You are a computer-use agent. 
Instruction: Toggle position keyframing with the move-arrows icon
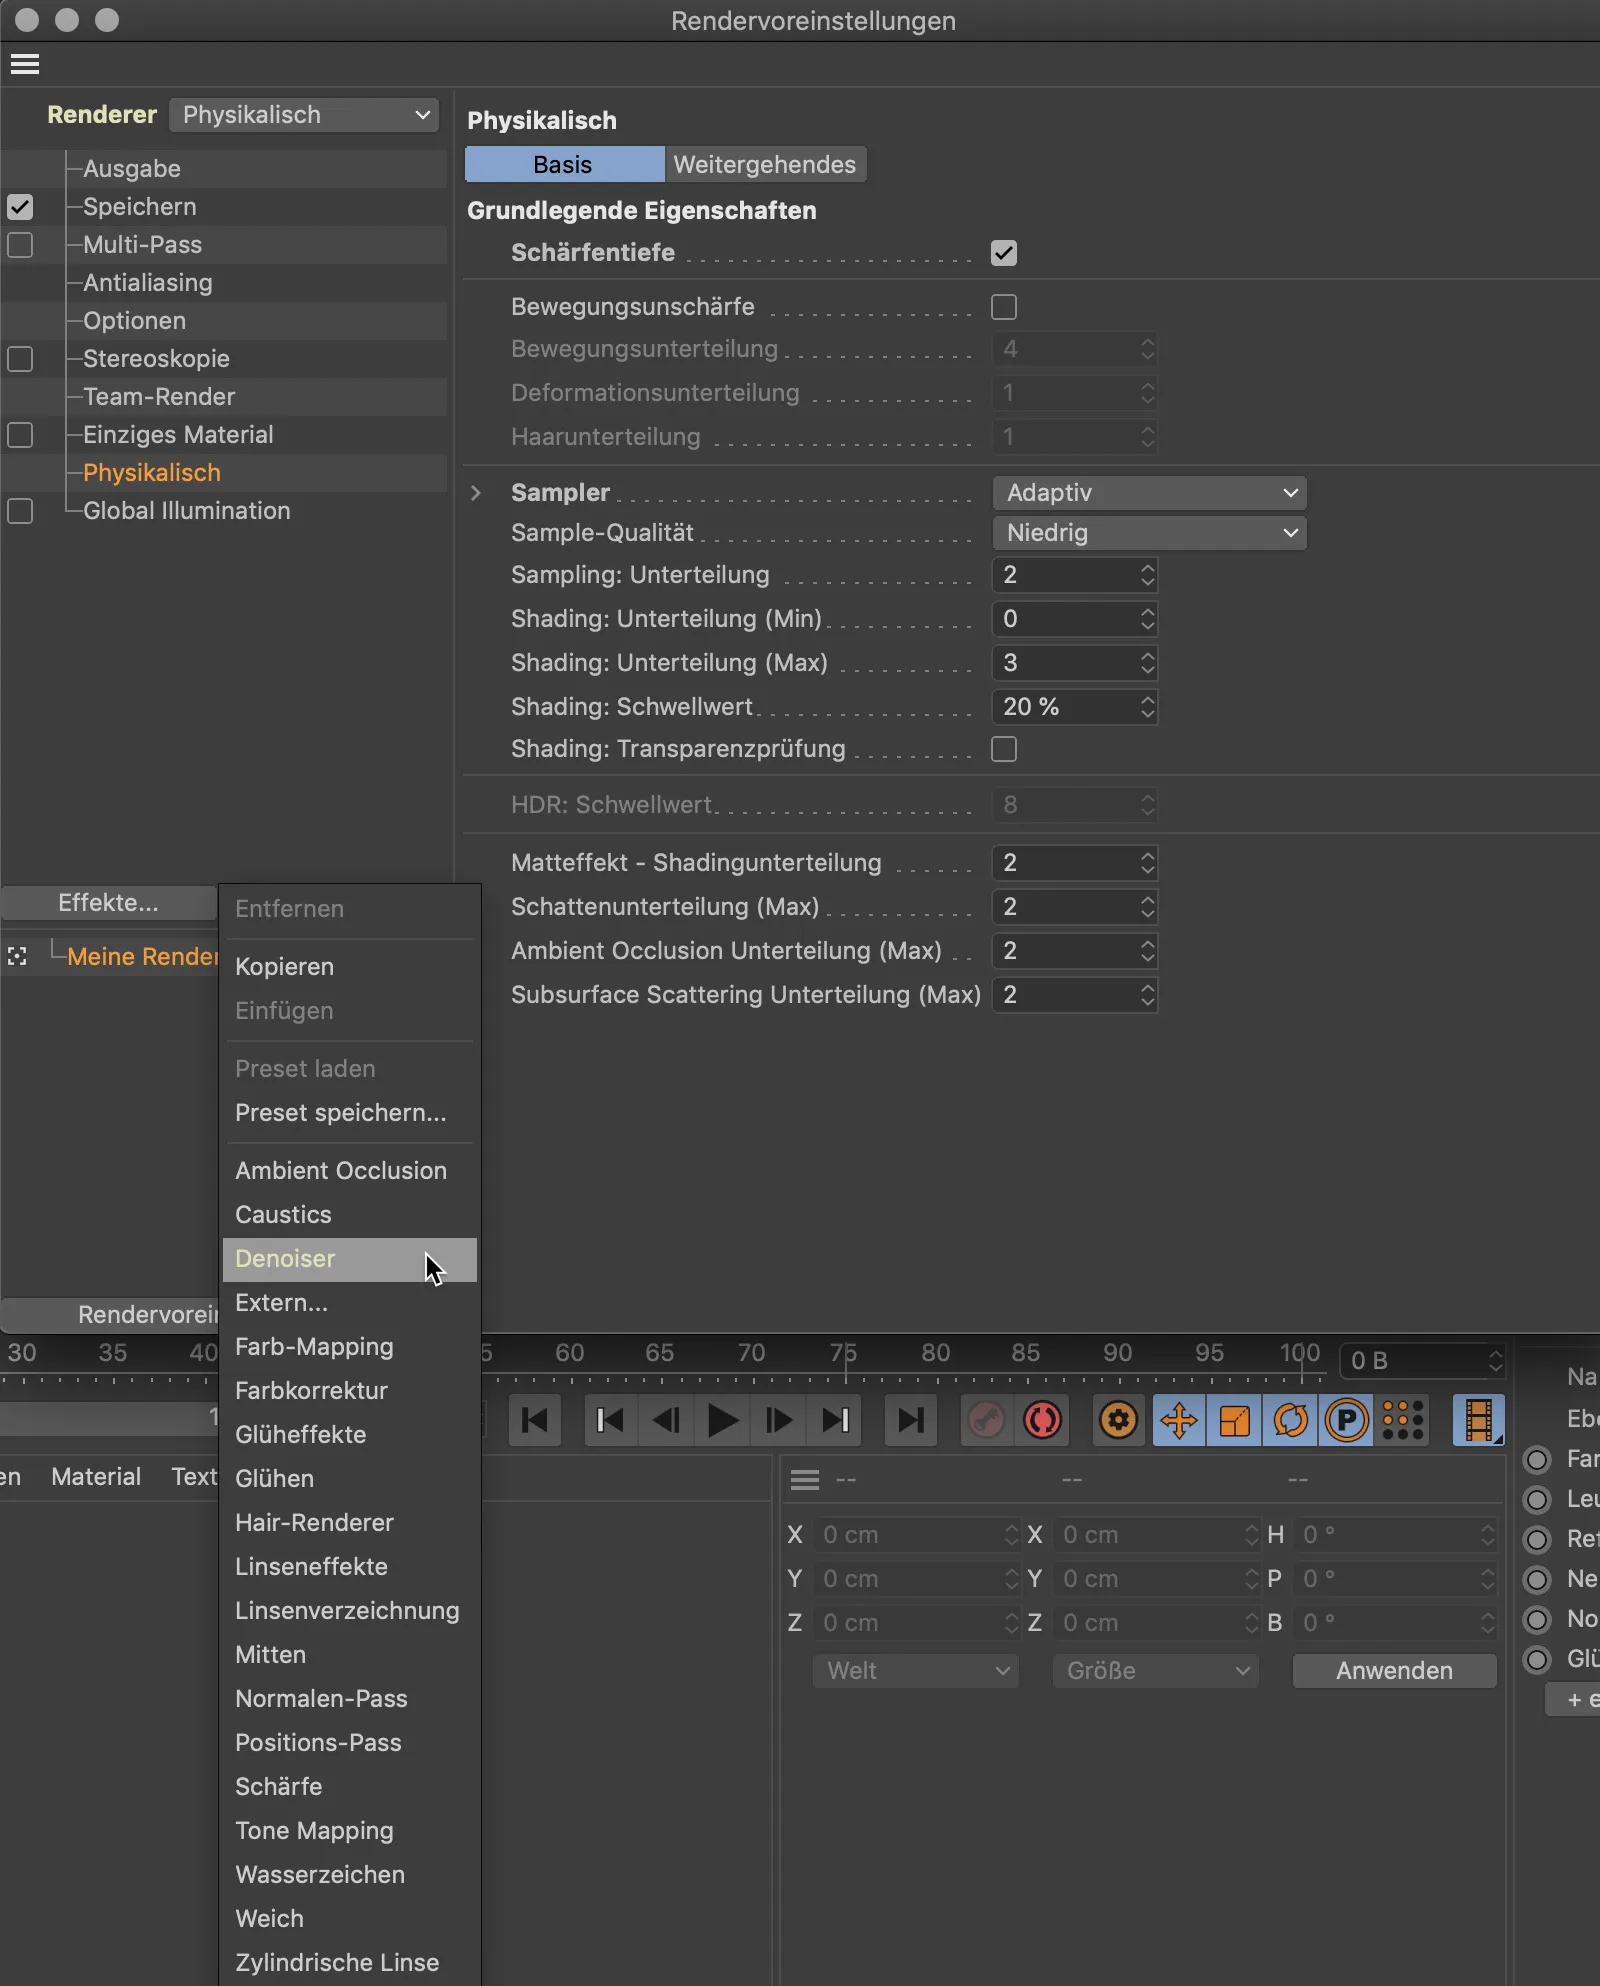point(1180,1420)
